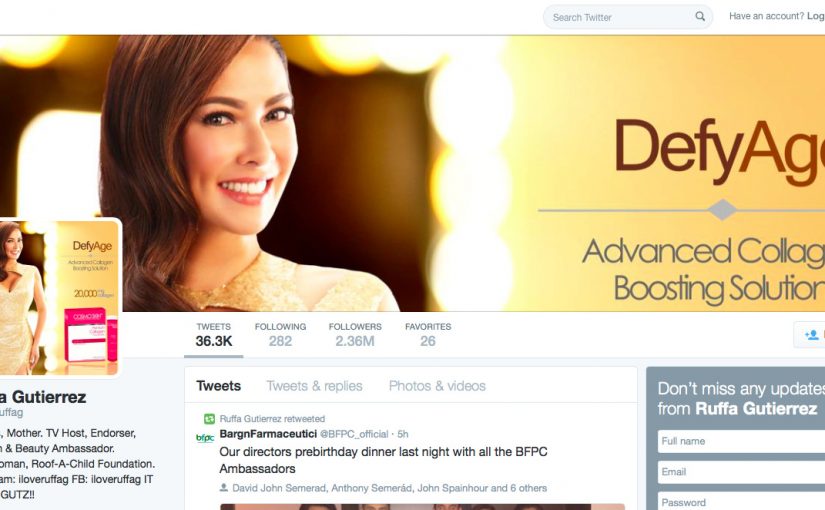Select the Tweets timeline tab

coord(218,386)
